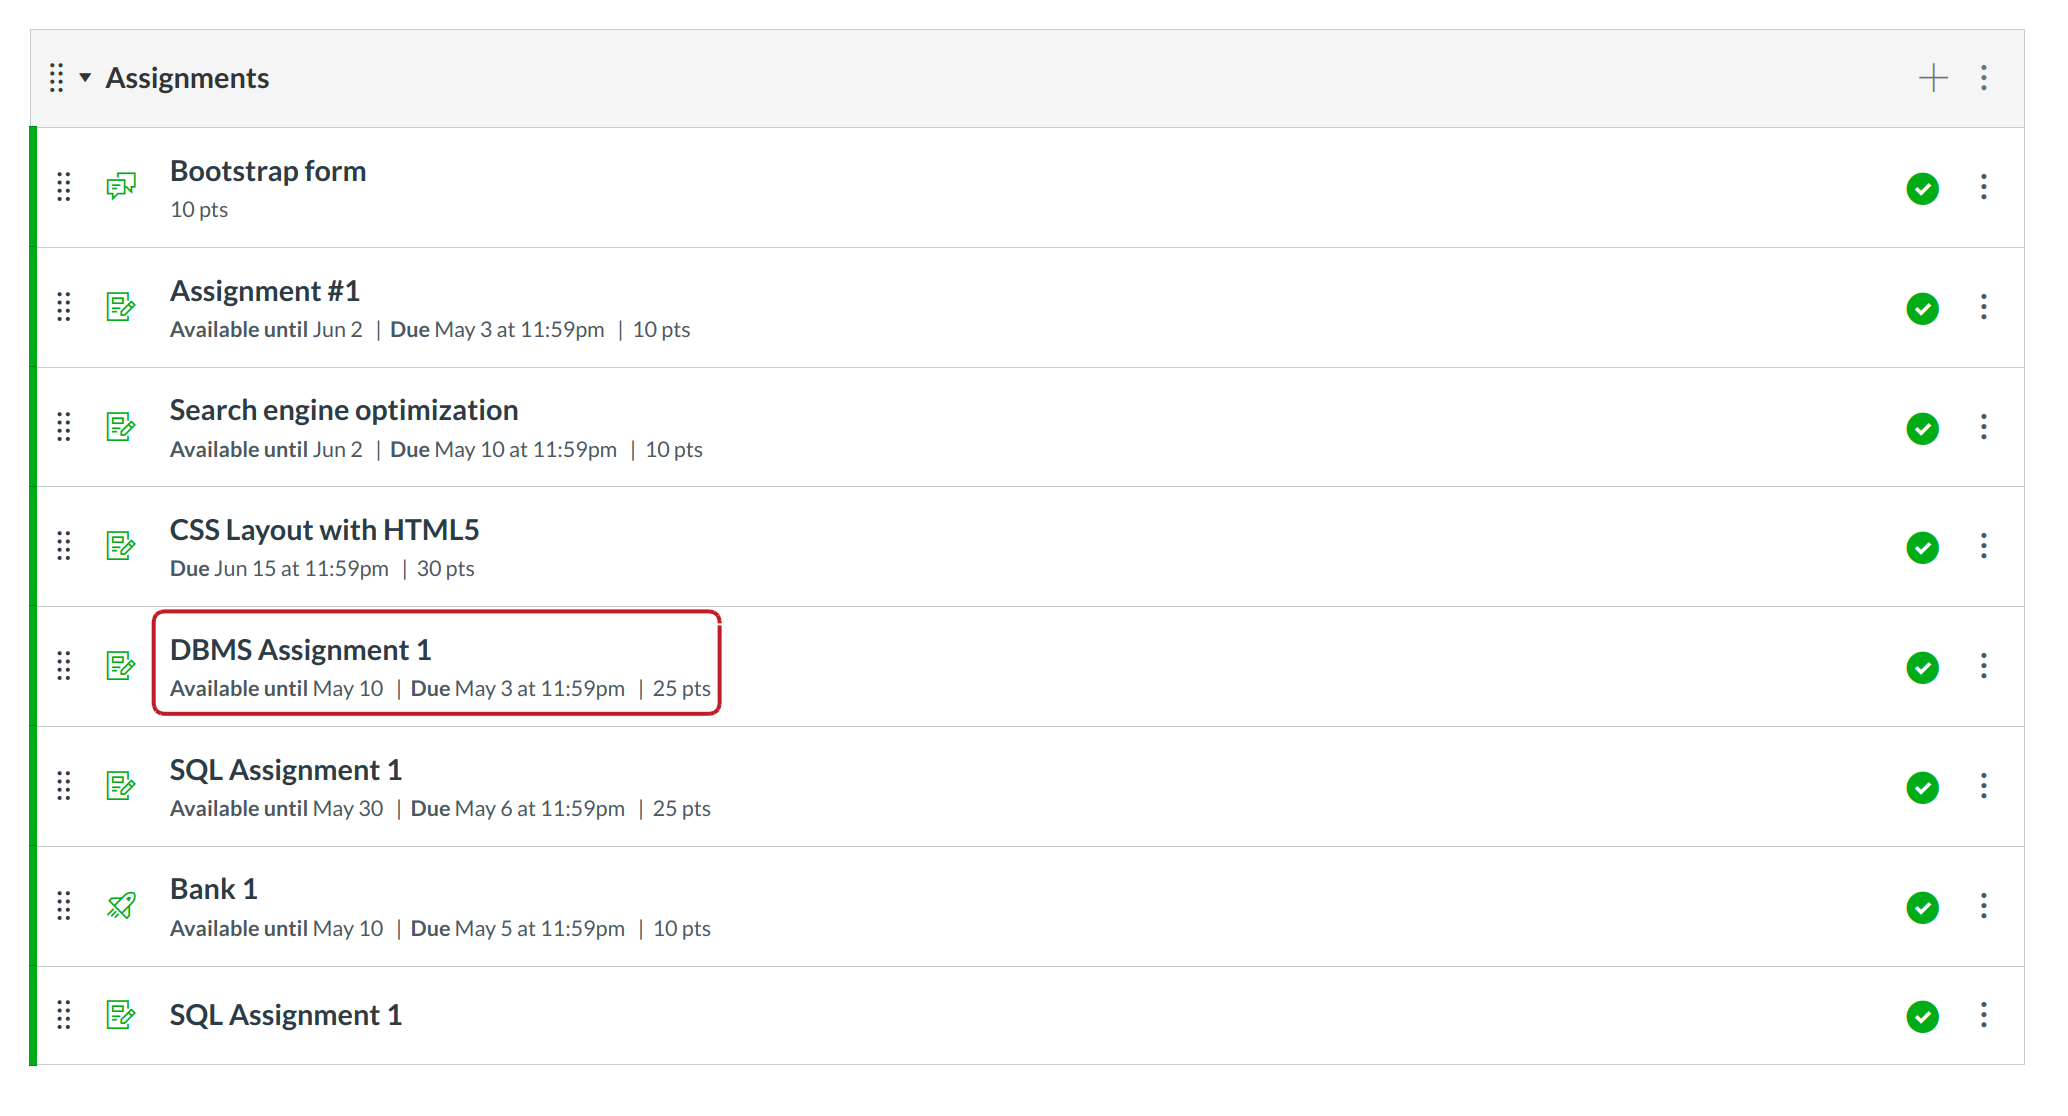Open the Bank 1 quiz link
This screenshot has width=2068, height=1116.
(213, 889)
